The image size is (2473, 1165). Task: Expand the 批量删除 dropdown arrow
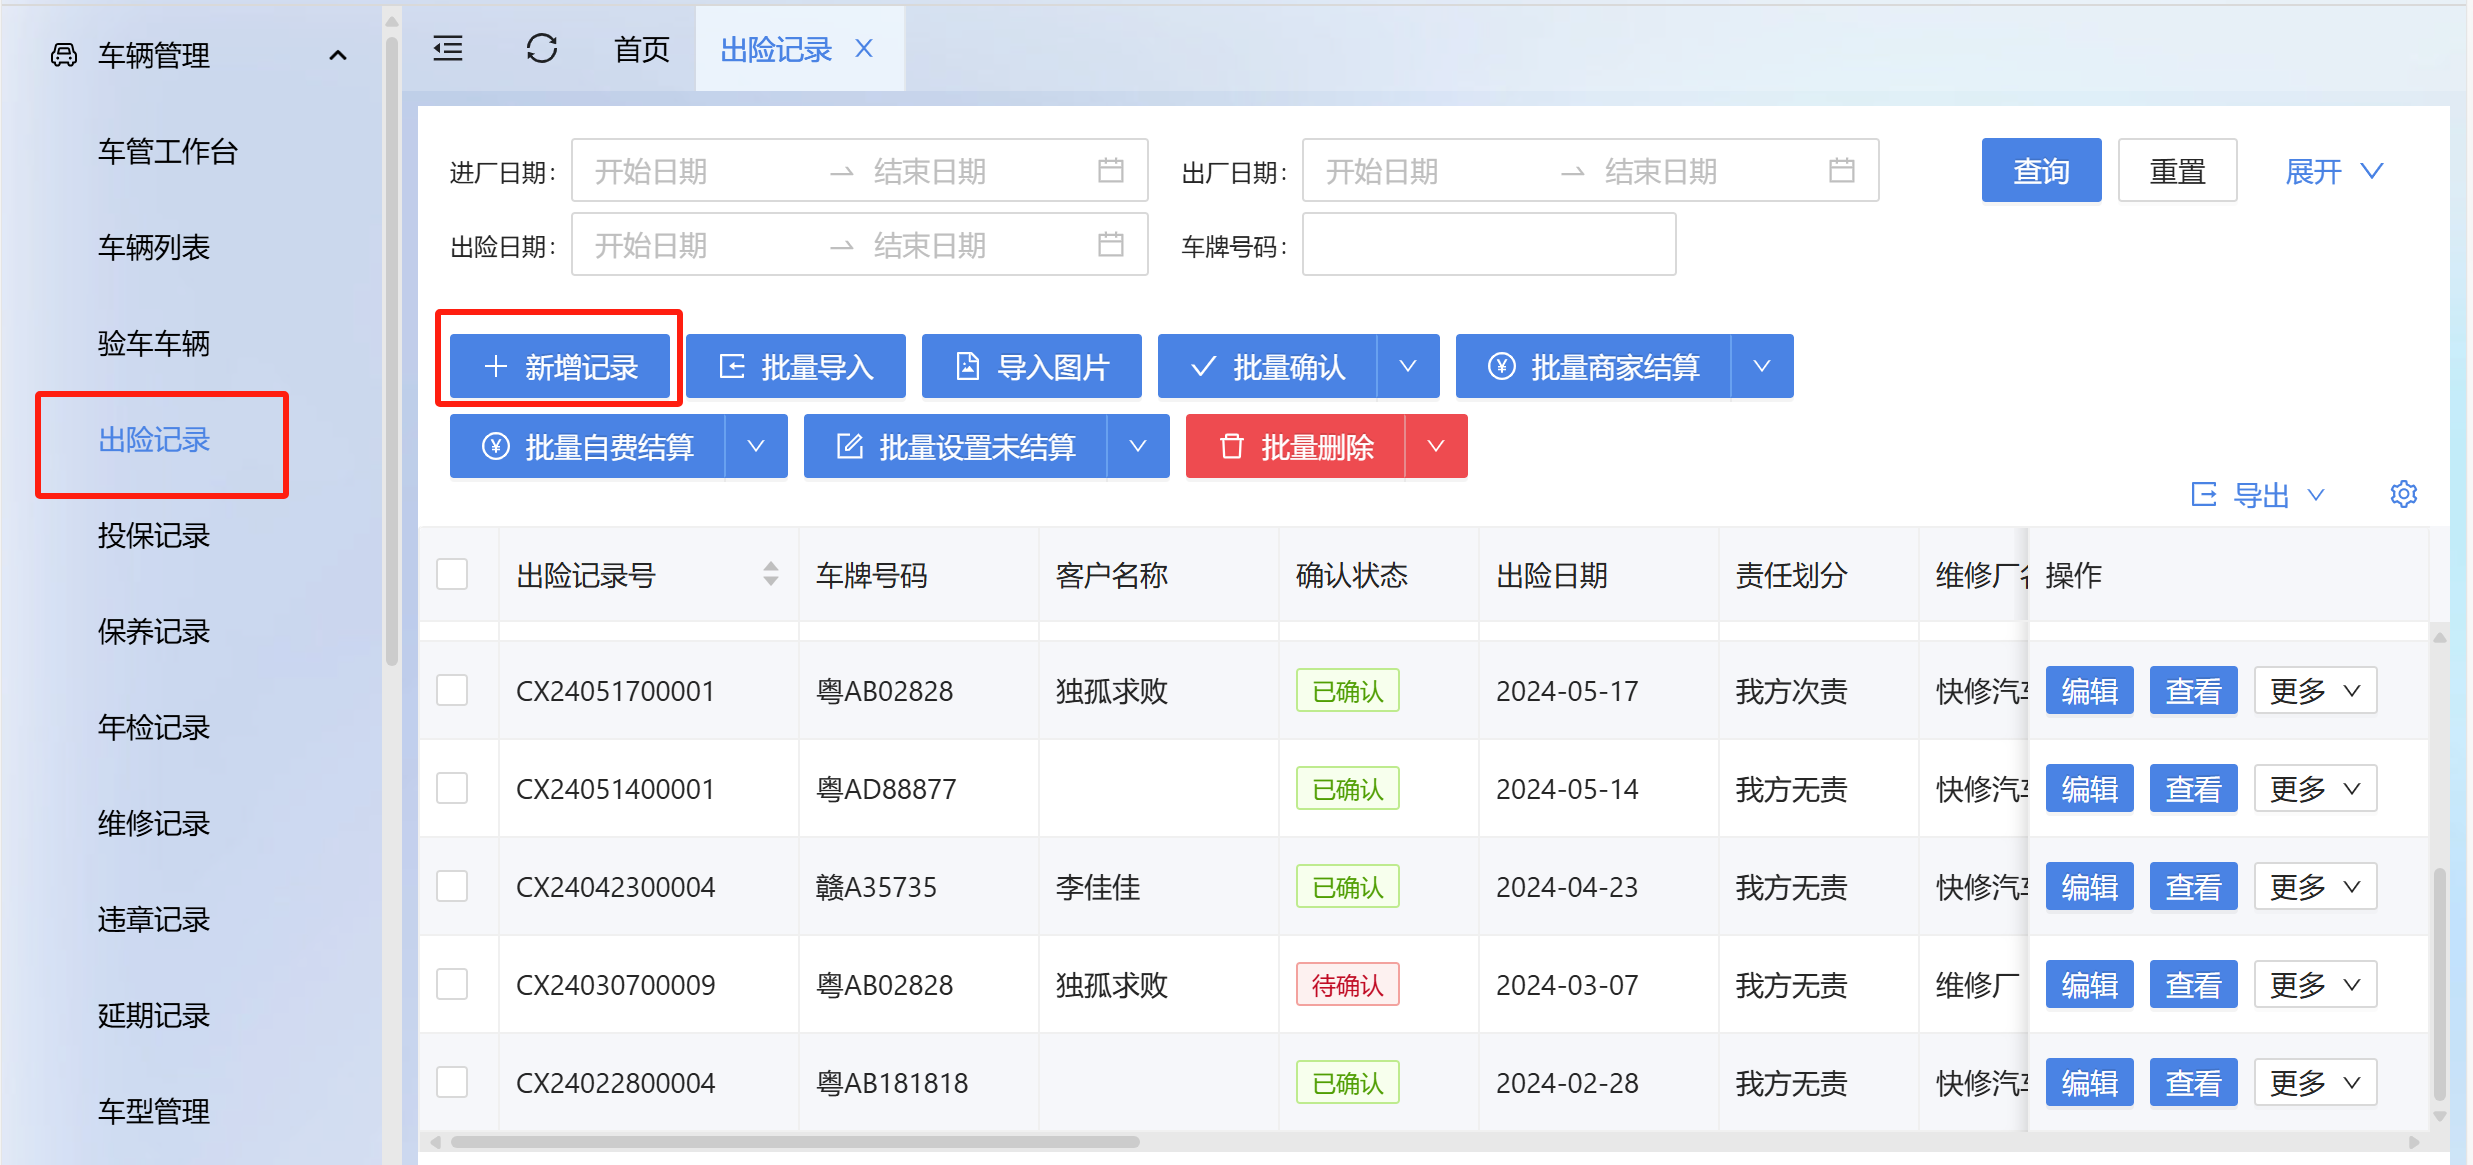coord(1436,447)
